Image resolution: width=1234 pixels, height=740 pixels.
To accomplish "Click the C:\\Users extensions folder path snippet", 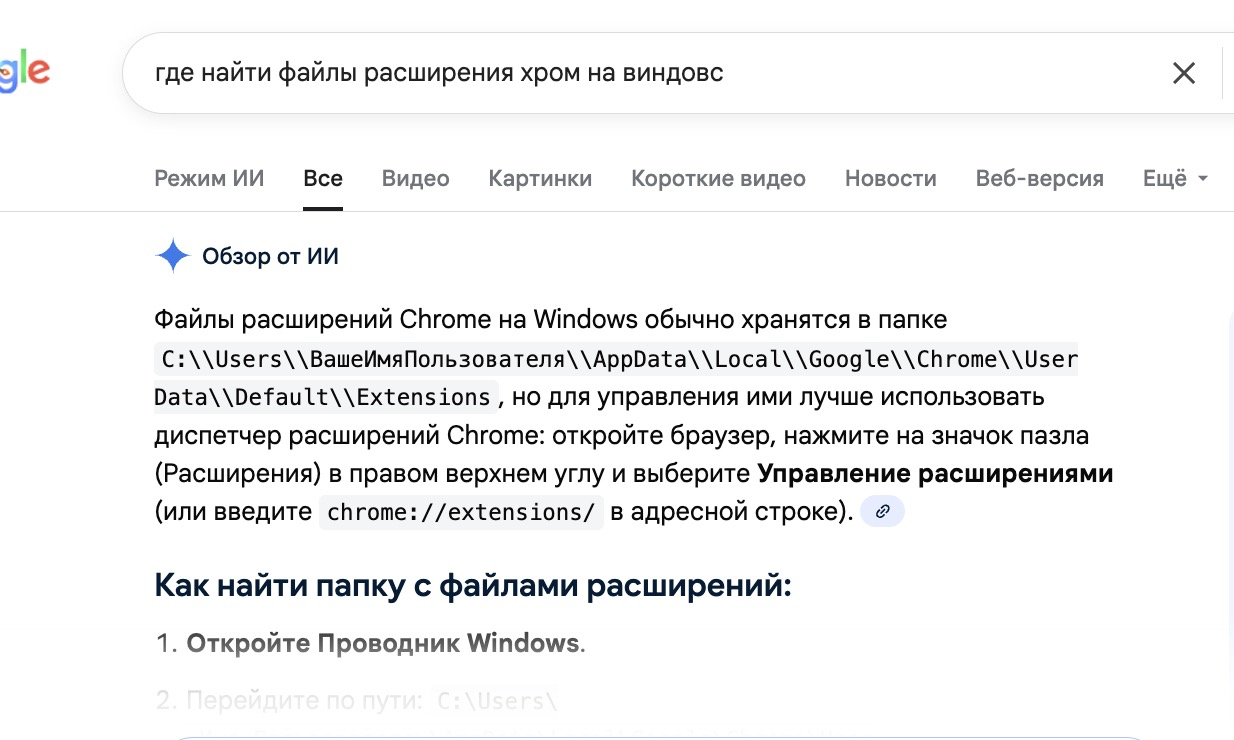I will 616,378.
